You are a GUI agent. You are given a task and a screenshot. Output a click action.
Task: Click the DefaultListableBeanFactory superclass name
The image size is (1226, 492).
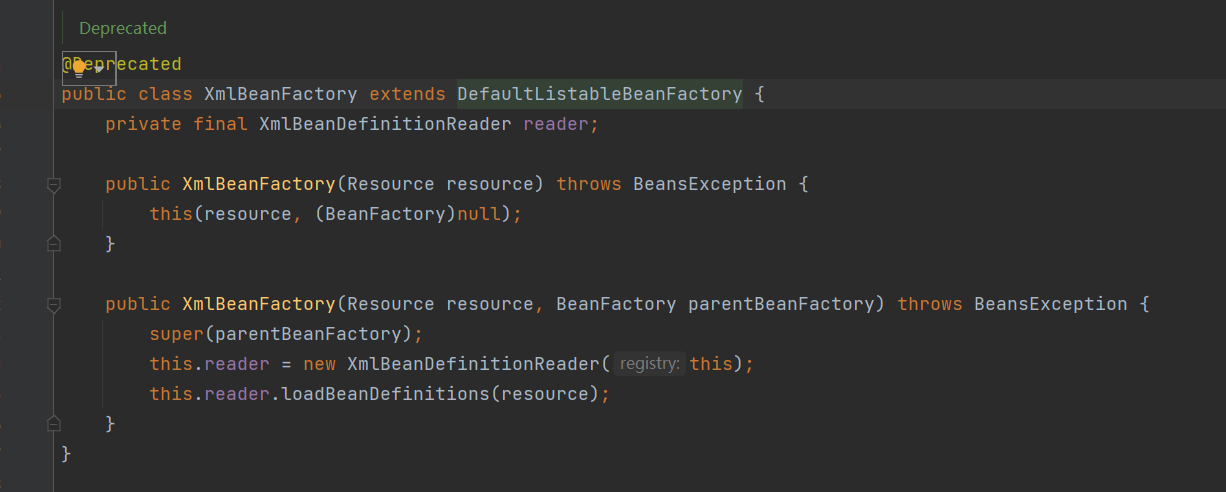coord(600,94)
